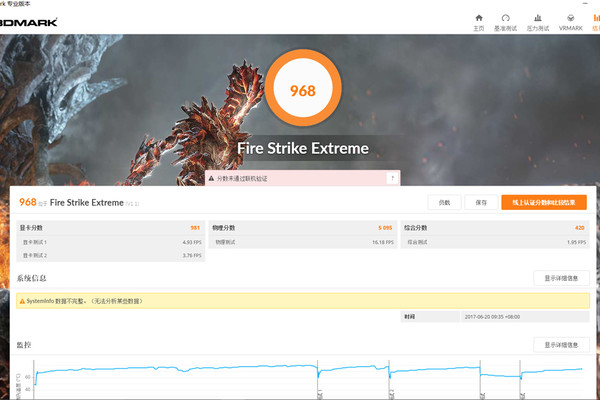This screenshot has width=600, height=400.
Task: Click the combined score value 420
Action: pyautogui.click(x=579, y=228)
